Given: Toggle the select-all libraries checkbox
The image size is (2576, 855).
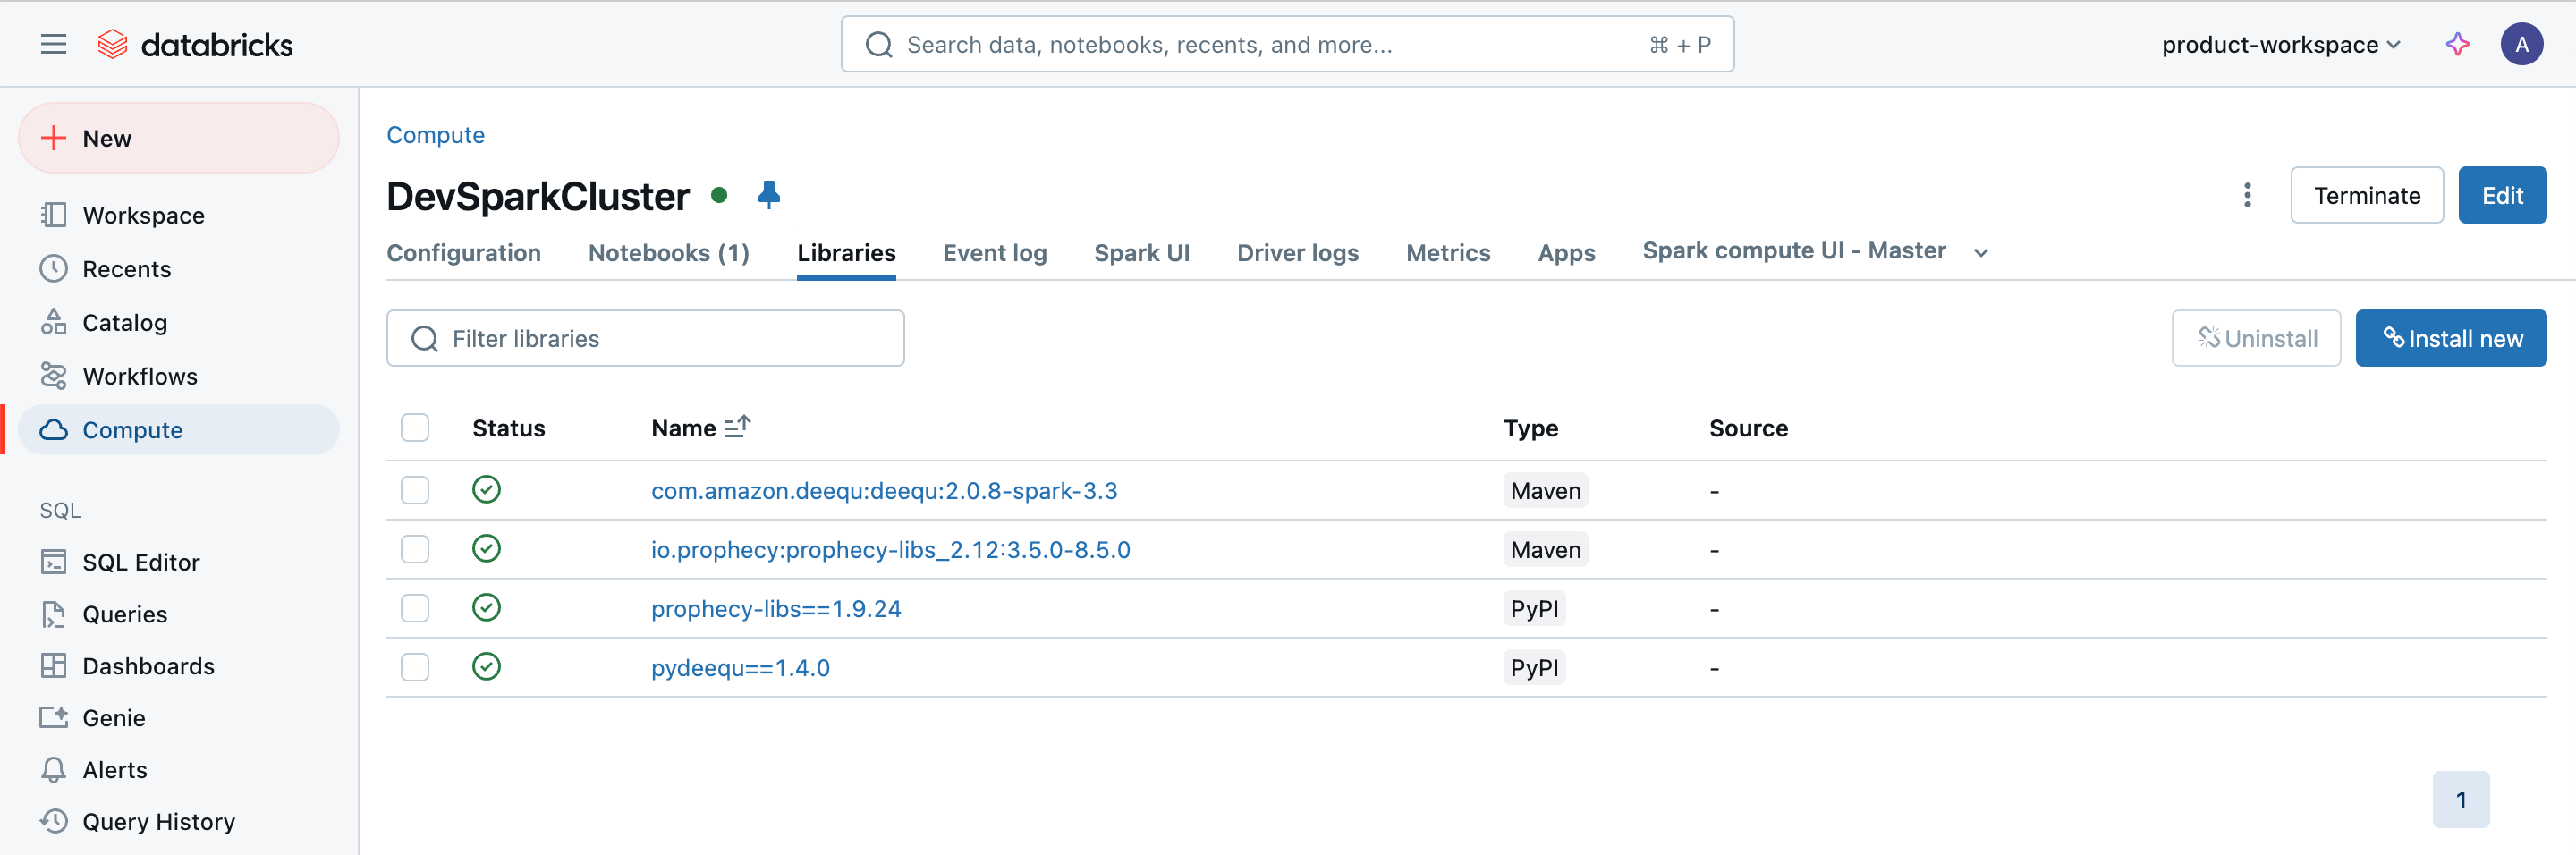Looking at the screenshot, I should 415,428.
